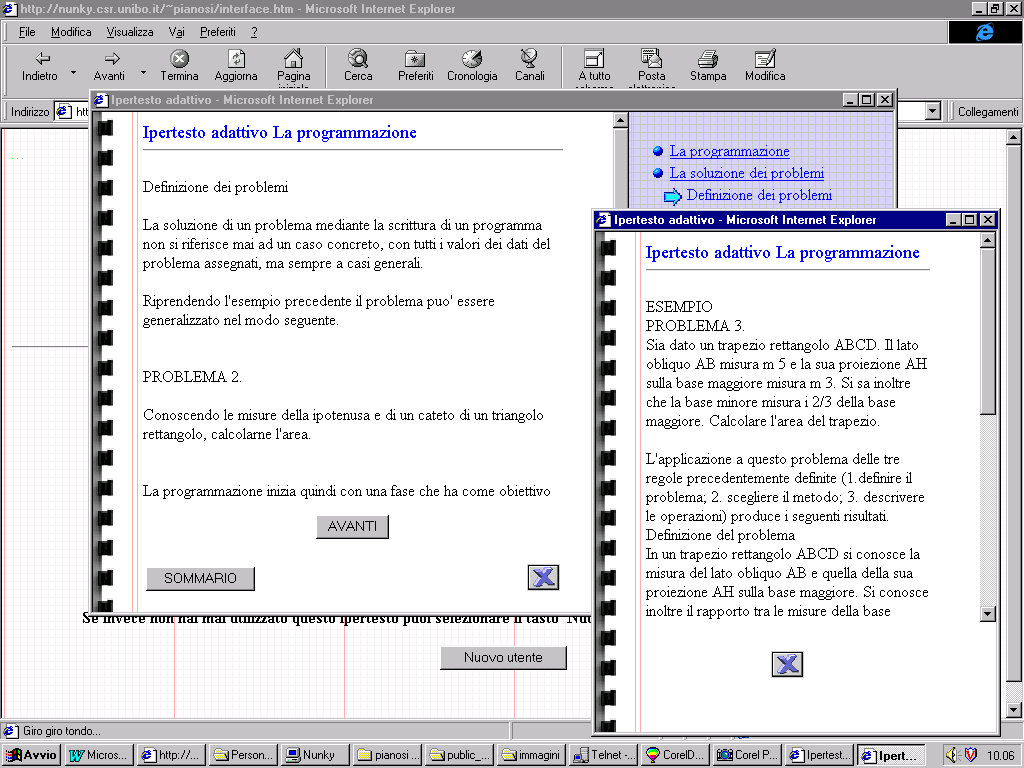Click the Avanti forward arrow icon
1024x768 pixels.
pyautogui.click(x=111, y=59)
